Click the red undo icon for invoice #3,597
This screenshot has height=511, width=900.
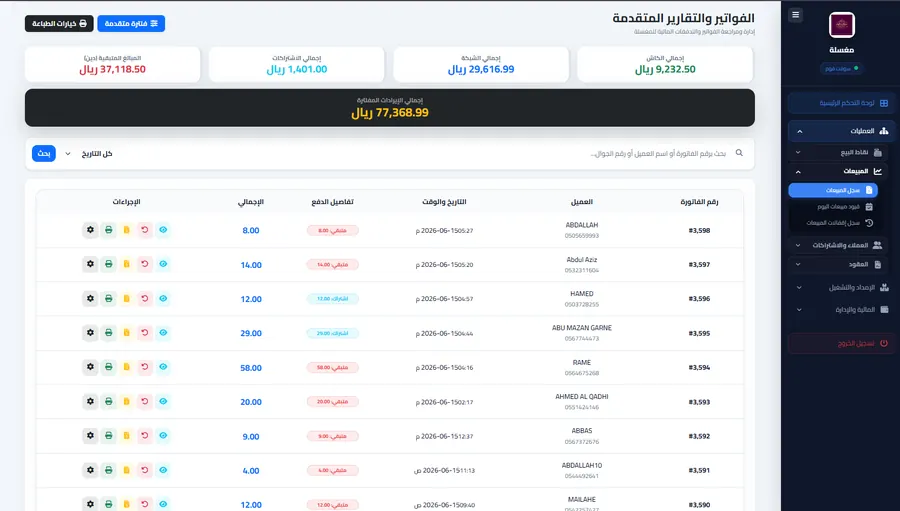145,264
